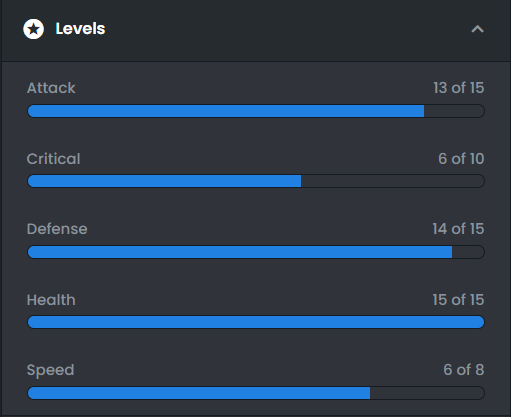The height and width of the screenshot is (417, 511).
Task: Select the Defense stat label
Action: pyautogui.click(x=57, y=229)
